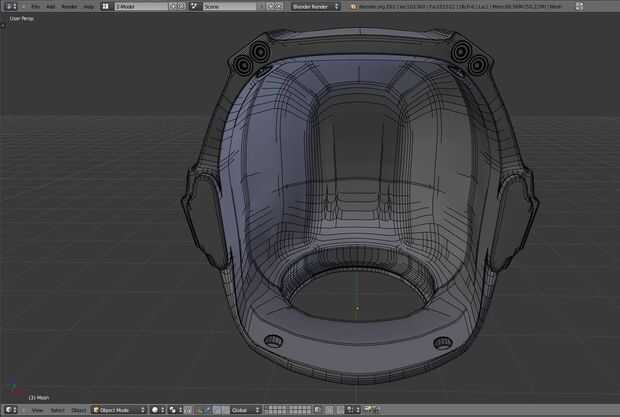Click the User Persp view label
Image resolution: width=620 pixels, height=417 pixels.
point(21,19)
